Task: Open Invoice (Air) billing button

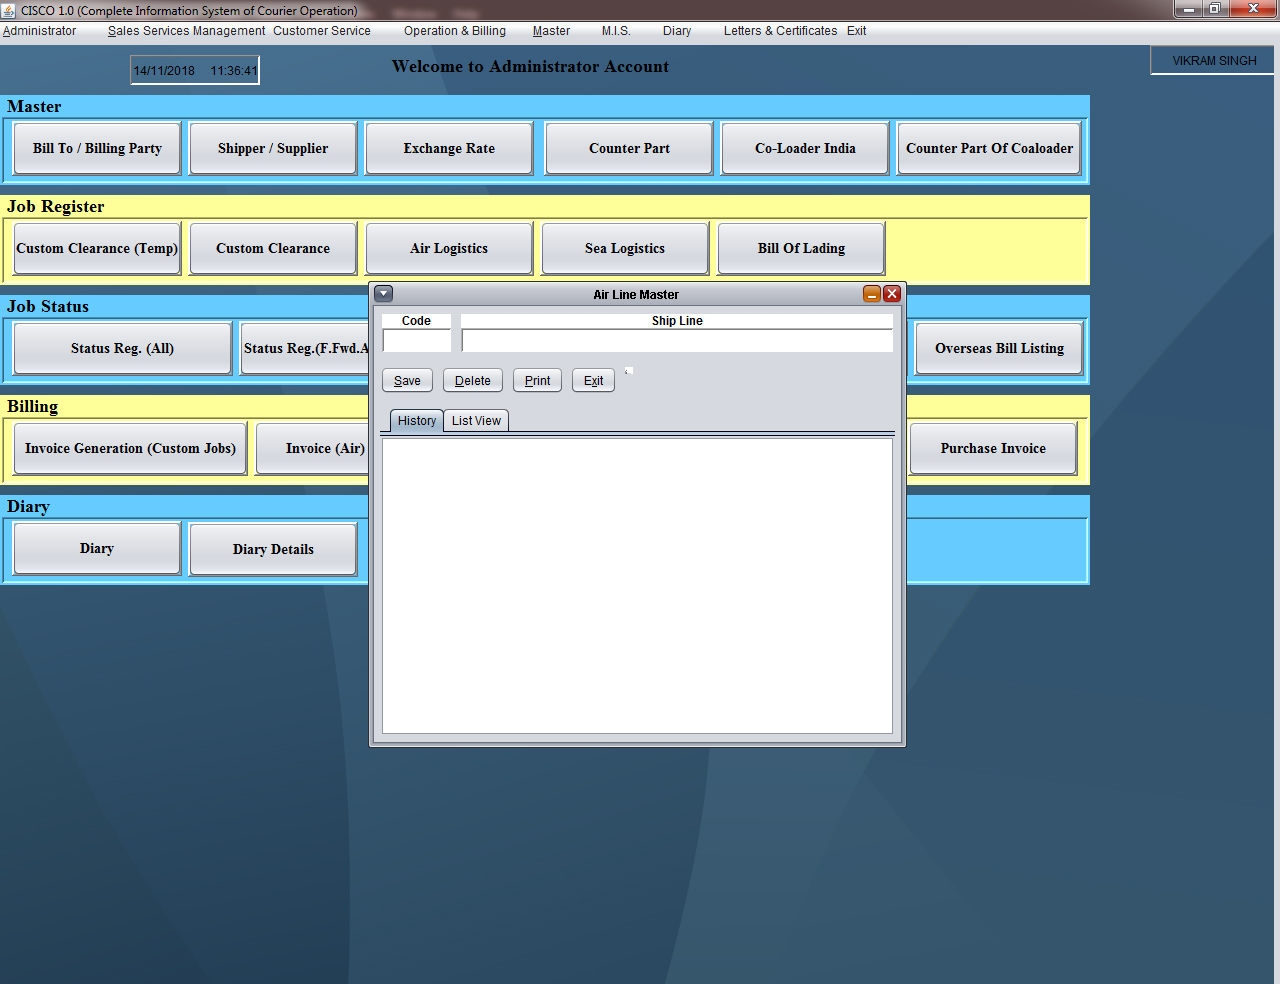Action: tap(313, 448)
